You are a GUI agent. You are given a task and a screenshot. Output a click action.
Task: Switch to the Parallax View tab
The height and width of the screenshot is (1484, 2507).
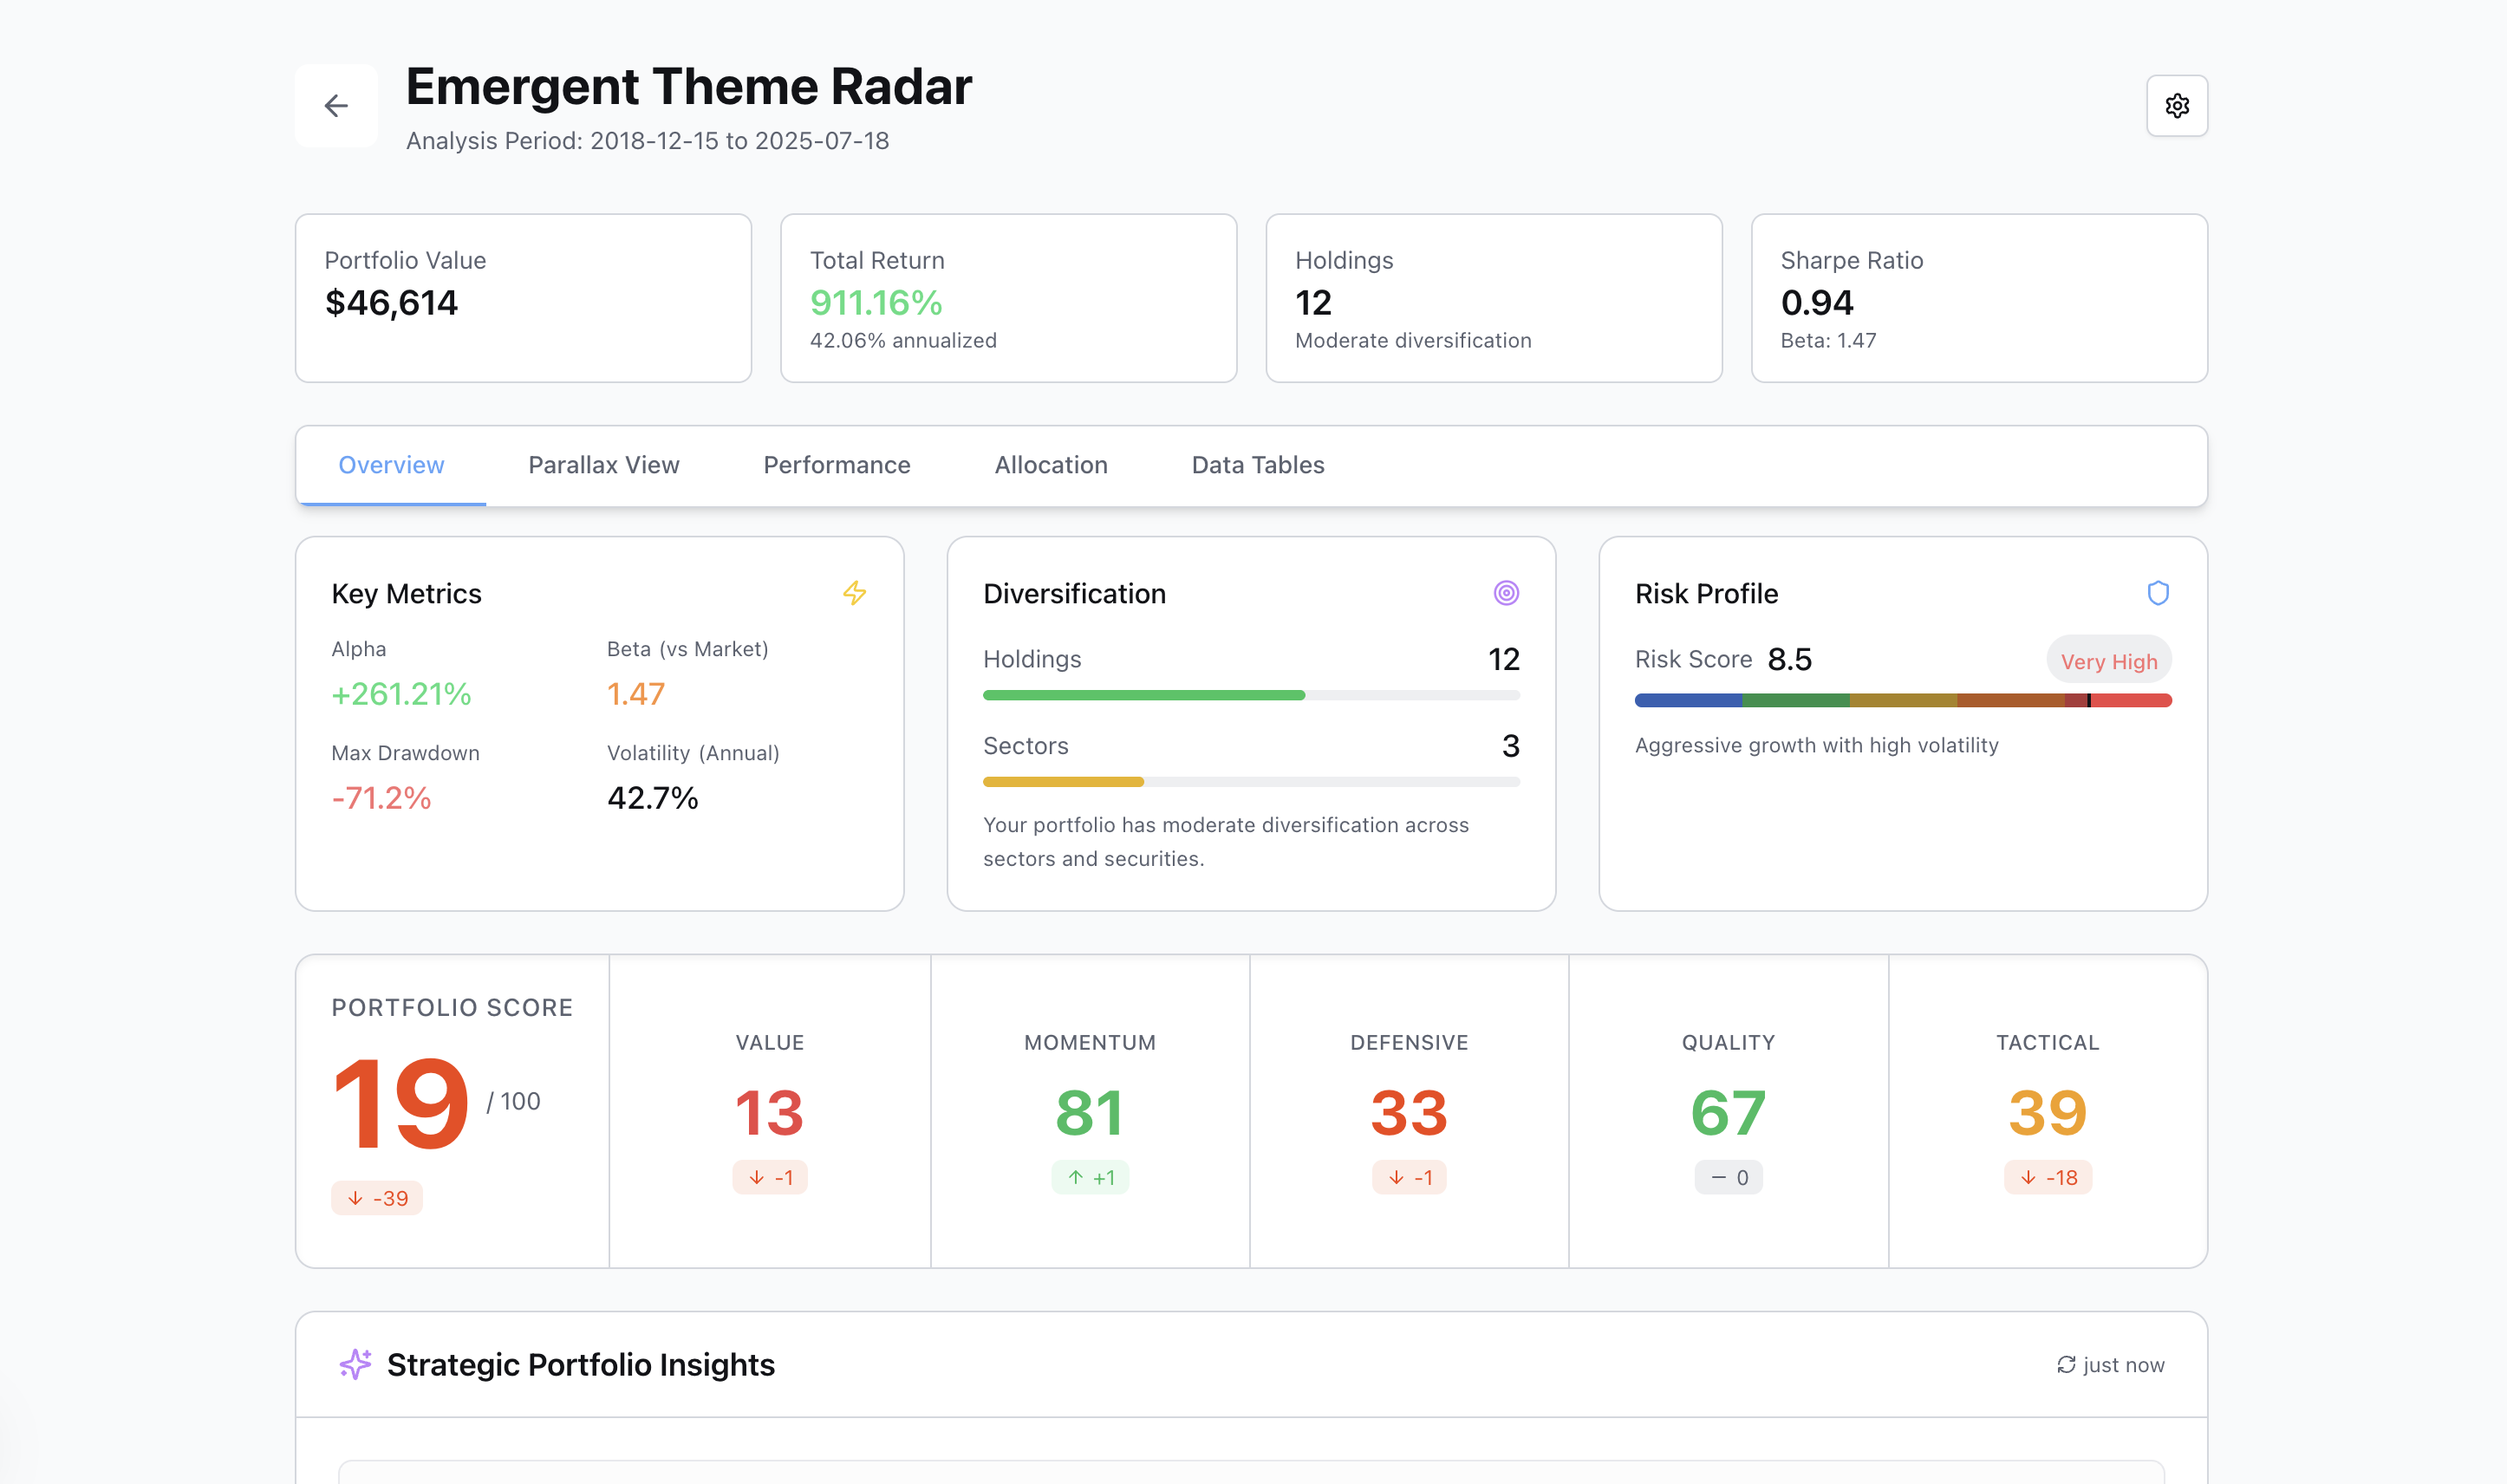(x=603, y=464)
